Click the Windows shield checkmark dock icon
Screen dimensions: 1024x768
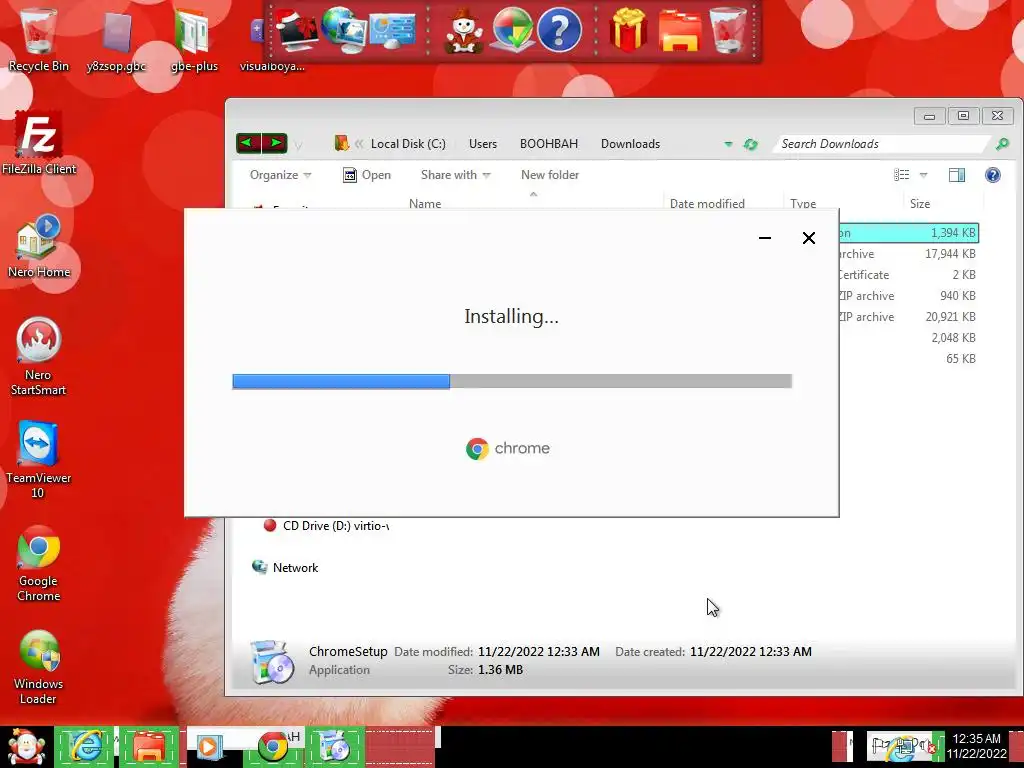(512, 30)
